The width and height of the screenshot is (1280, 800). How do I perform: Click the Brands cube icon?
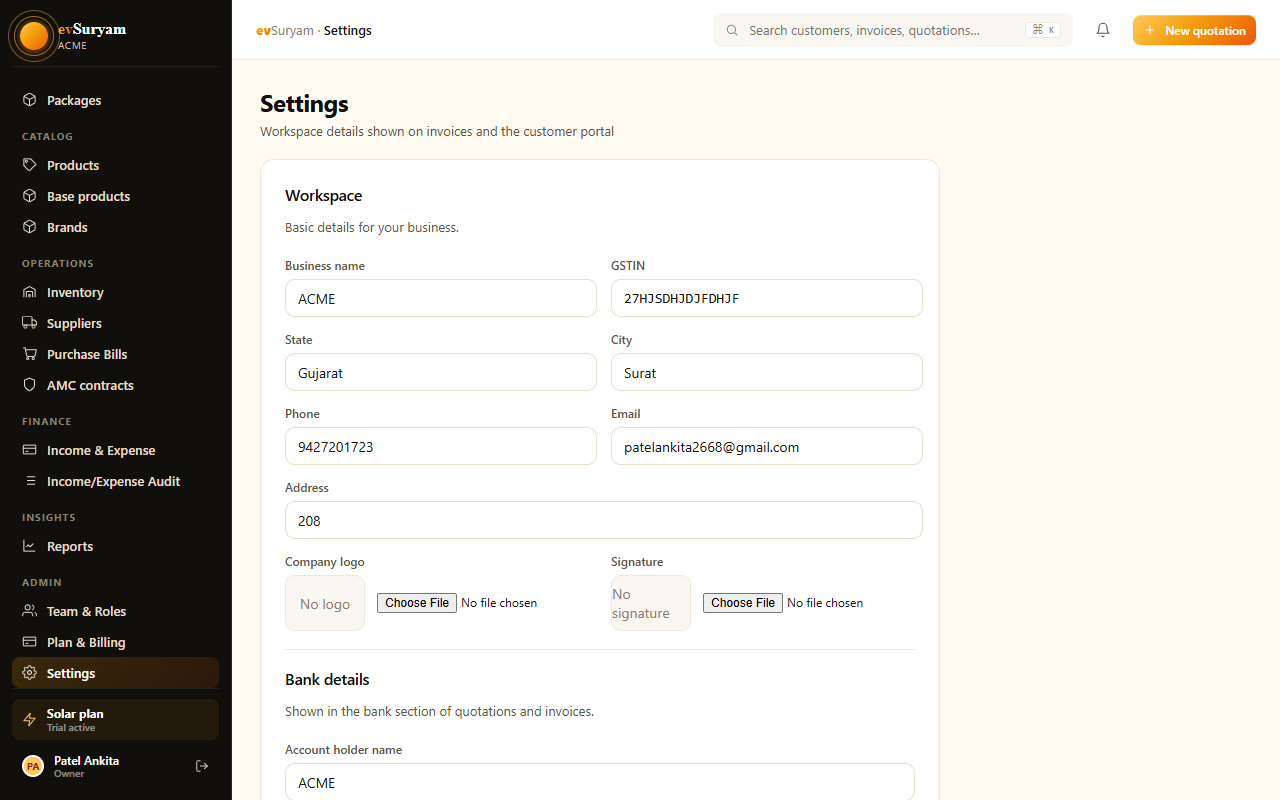30,227
